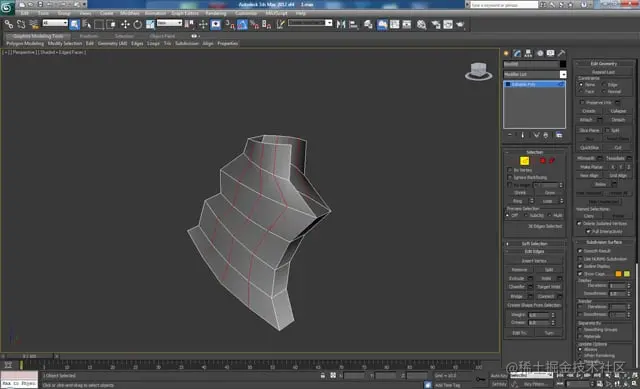Collapse the Subdivision Surface rollout

point(604,242)
